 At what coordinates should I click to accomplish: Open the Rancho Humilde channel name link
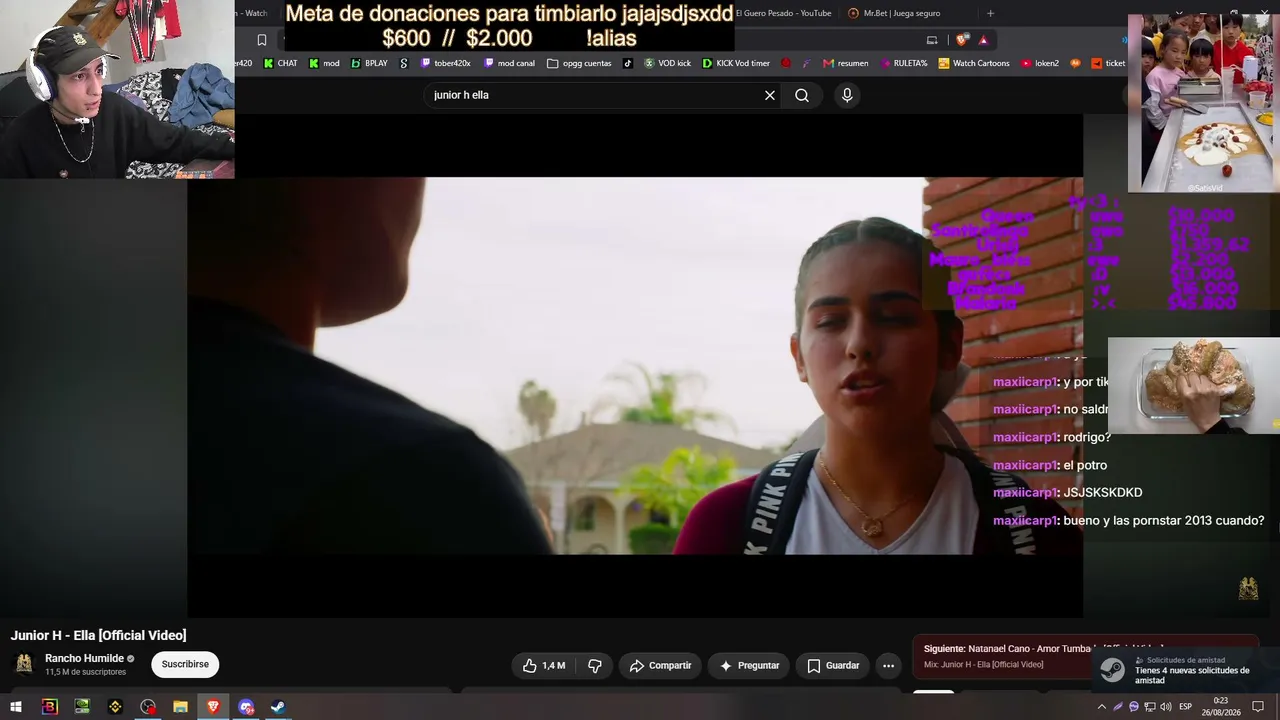[84, 658]
